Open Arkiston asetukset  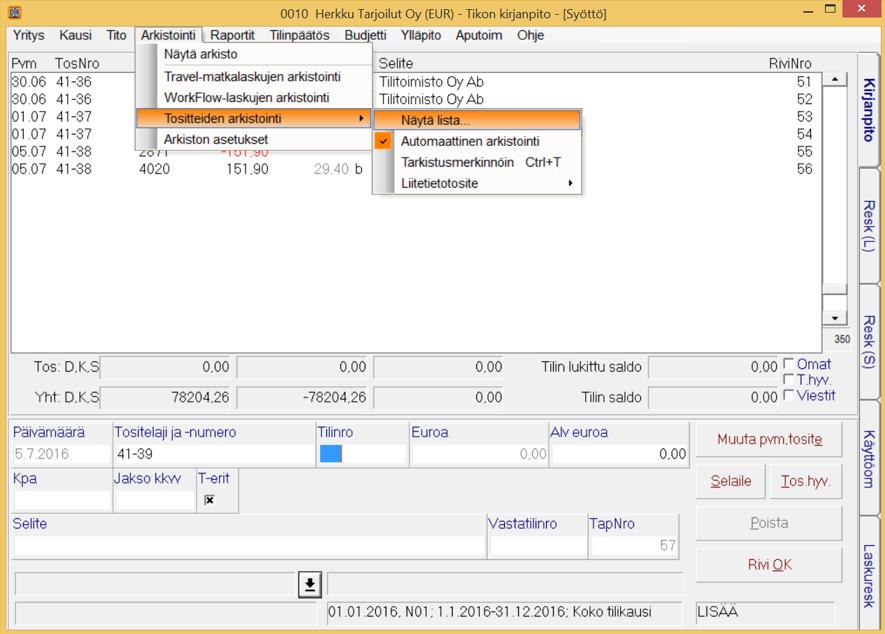(253, 139)
